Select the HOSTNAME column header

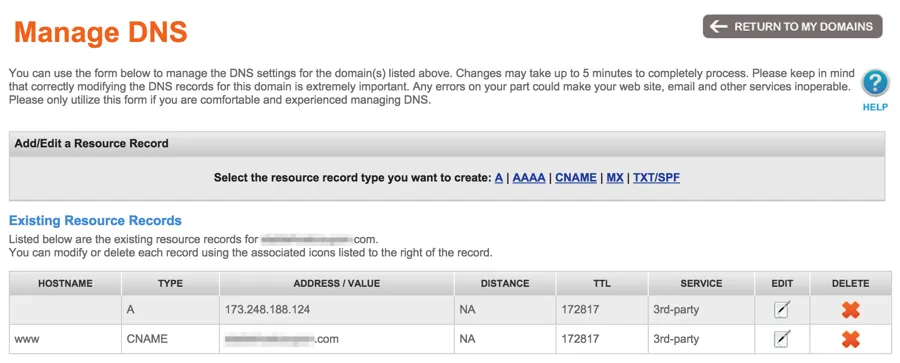point(65,284)
